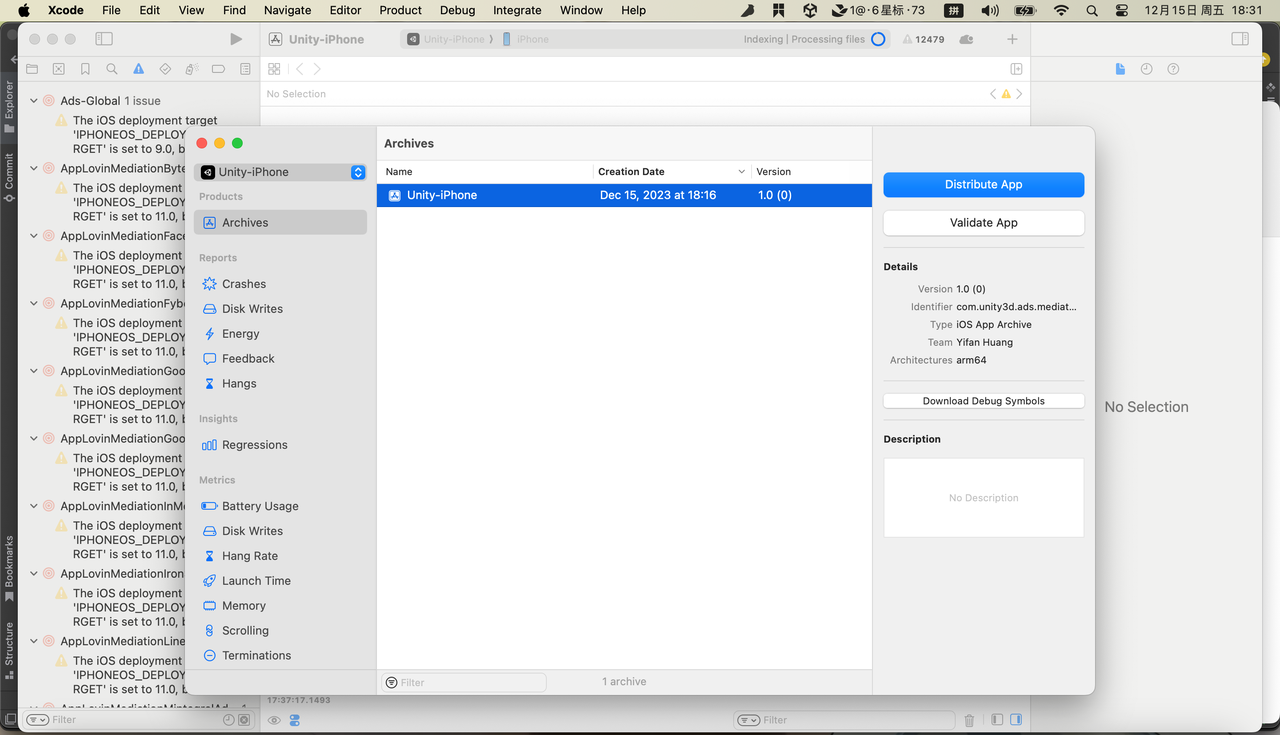
Task: Jump to next issue chevron in jump bar
Action: point(1019,94)
